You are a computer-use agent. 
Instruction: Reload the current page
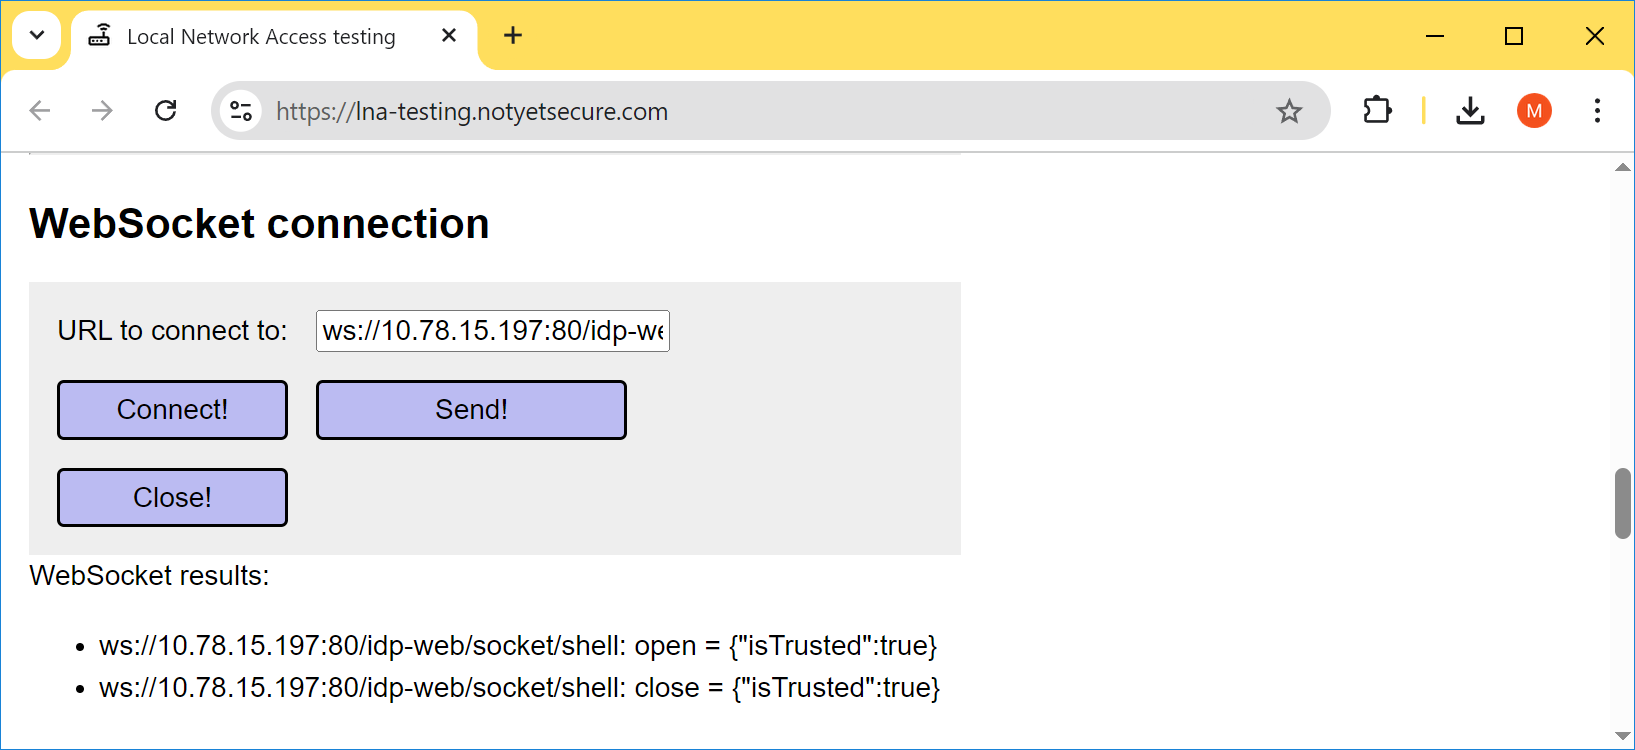166,111
